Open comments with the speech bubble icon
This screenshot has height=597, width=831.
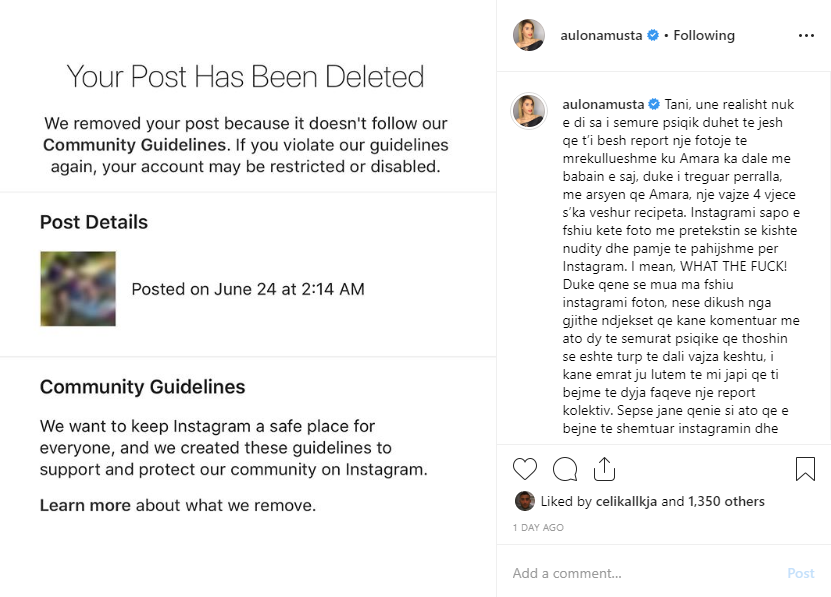[x=565, y=469]
